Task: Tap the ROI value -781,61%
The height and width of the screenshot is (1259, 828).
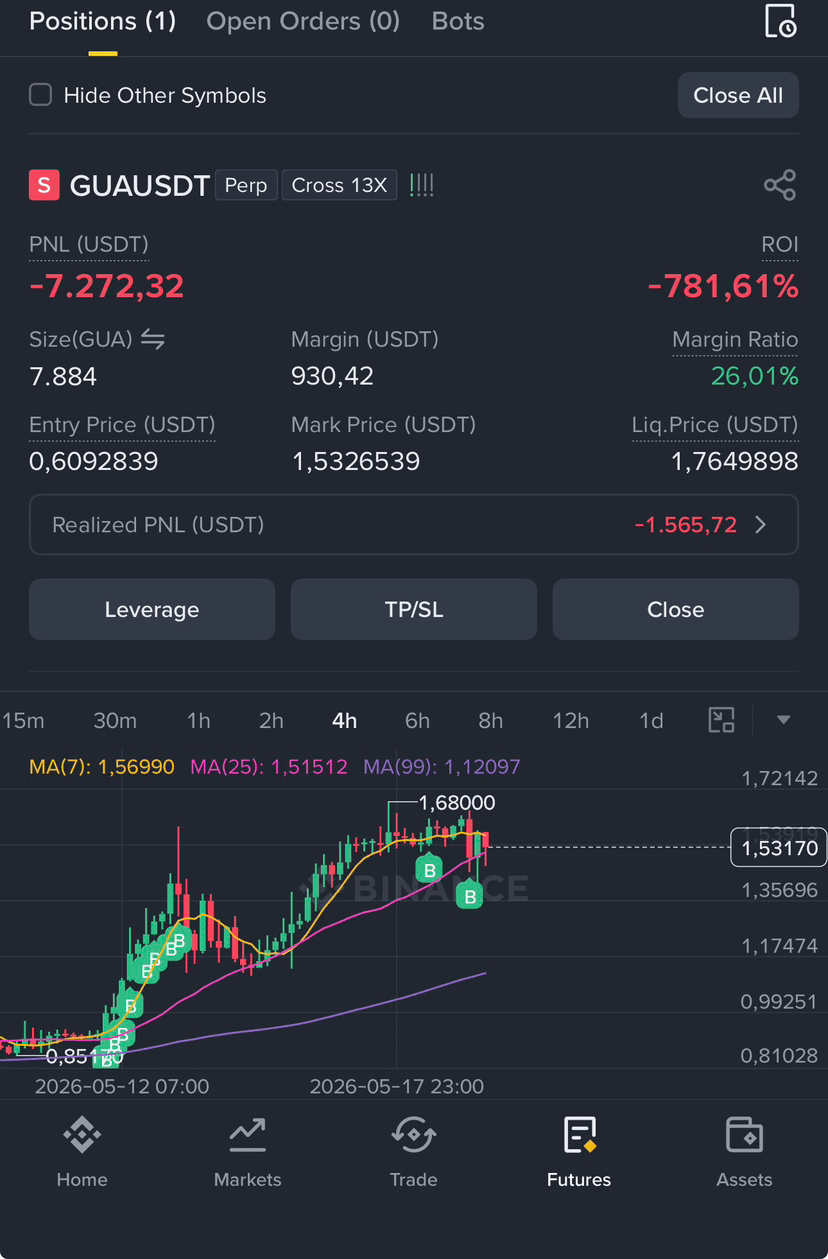Action: [x=723, y=287]
